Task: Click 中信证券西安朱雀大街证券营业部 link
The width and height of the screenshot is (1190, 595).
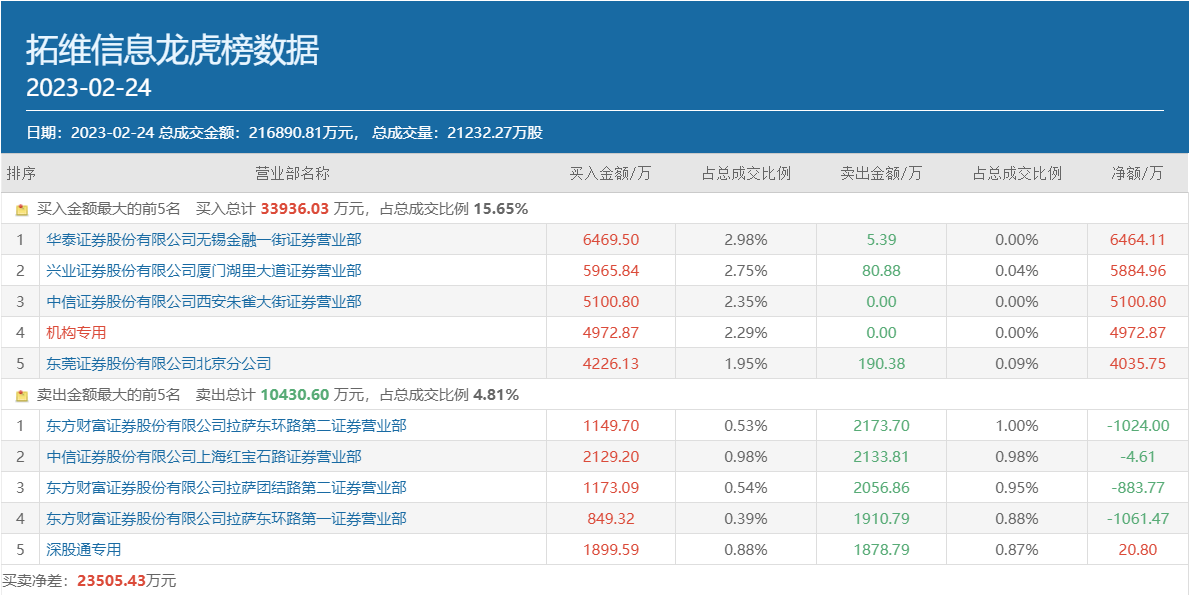Action: (x=203, y=302)
